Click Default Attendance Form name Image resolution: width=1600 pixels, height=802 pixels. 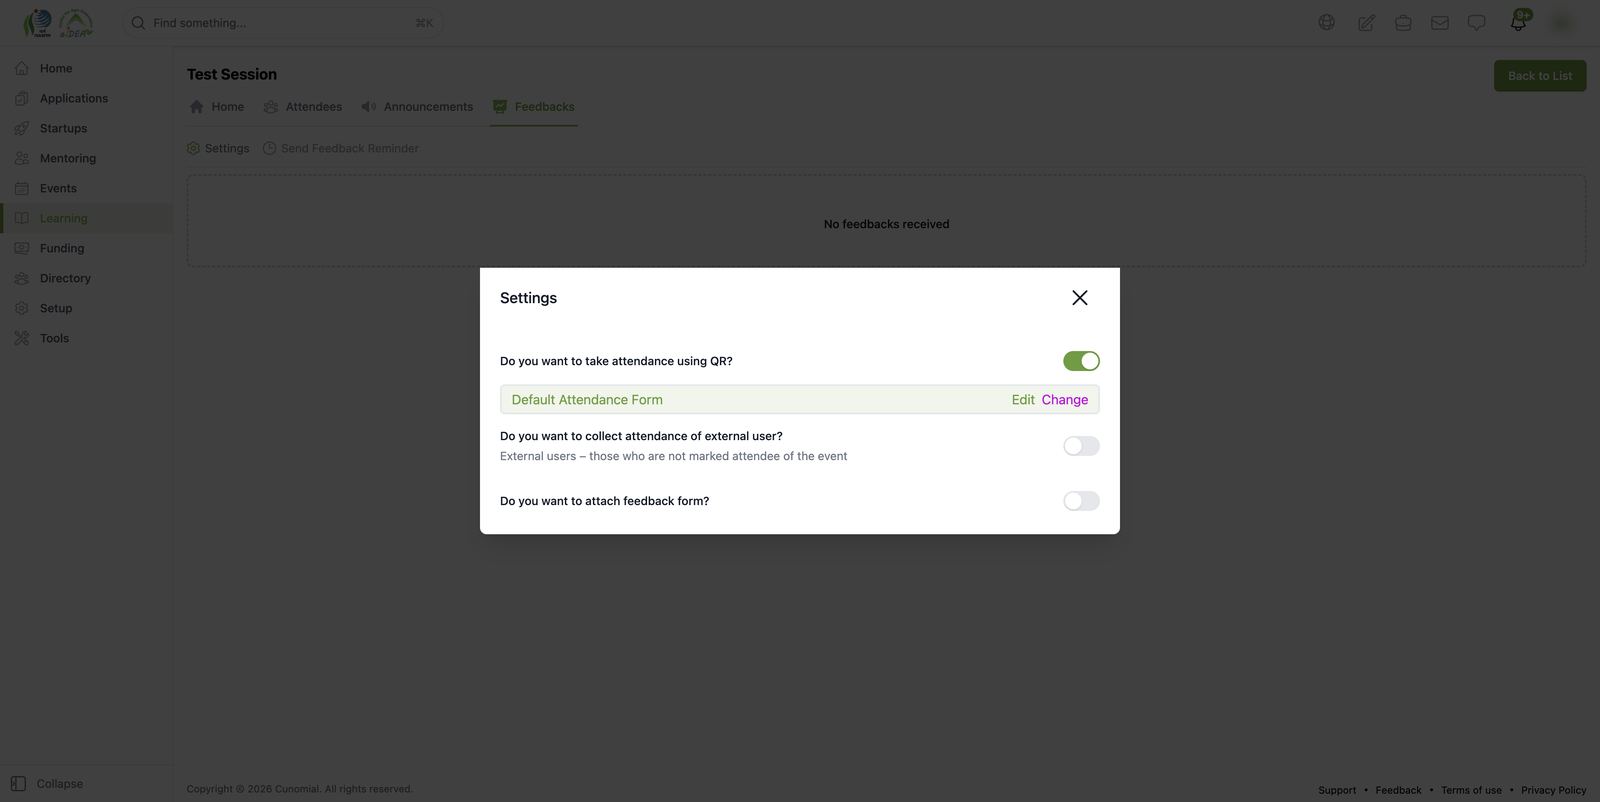point(587,400)
